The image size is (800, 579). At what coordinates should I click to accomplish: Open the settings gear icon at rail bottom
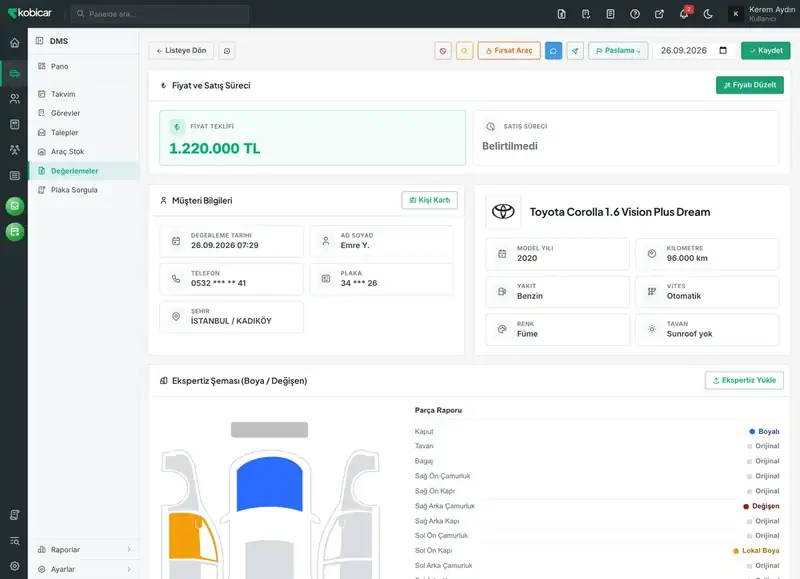click(x=15, y=566)
